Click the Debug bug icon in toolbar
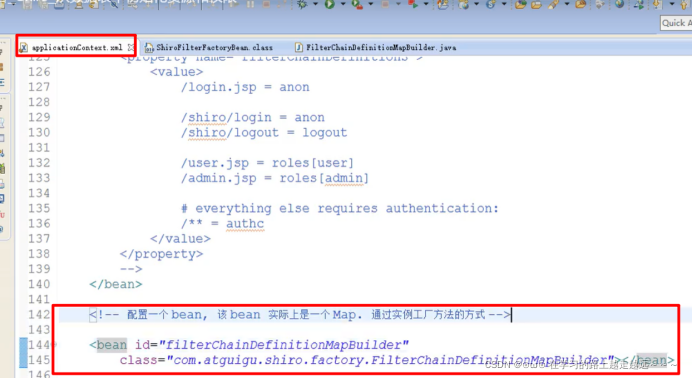Image resolution: width=692 pixels, height=379 pixels. click(x=303, y=4)
